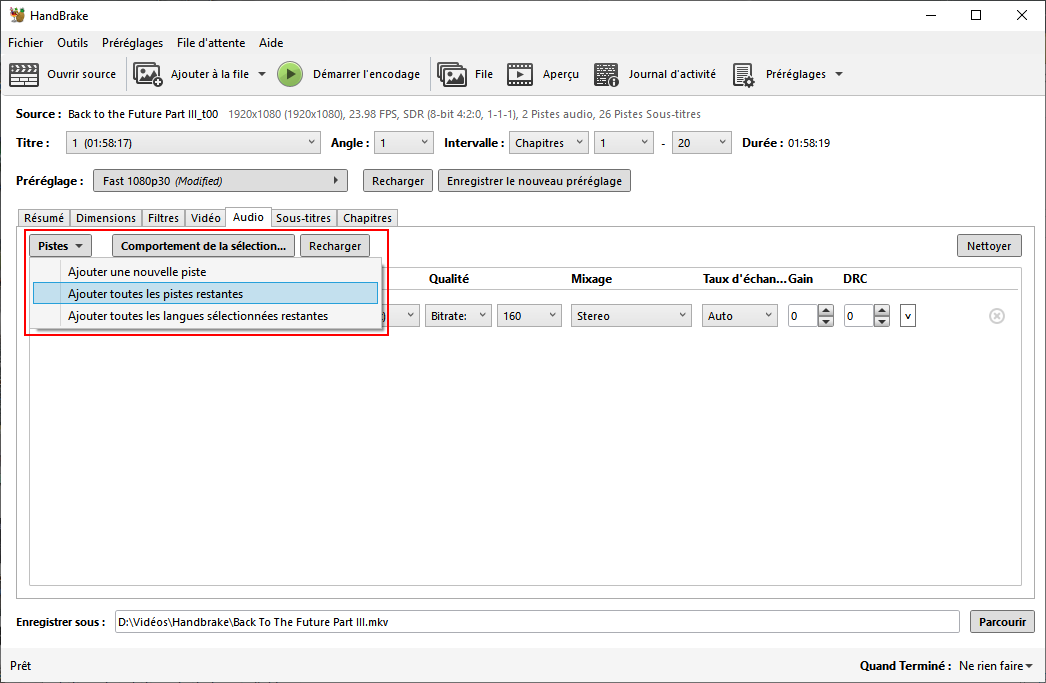Open the Journal d'activité icon
The image size is (1046, 683).
pyautogui.click(x=606, y=74)
